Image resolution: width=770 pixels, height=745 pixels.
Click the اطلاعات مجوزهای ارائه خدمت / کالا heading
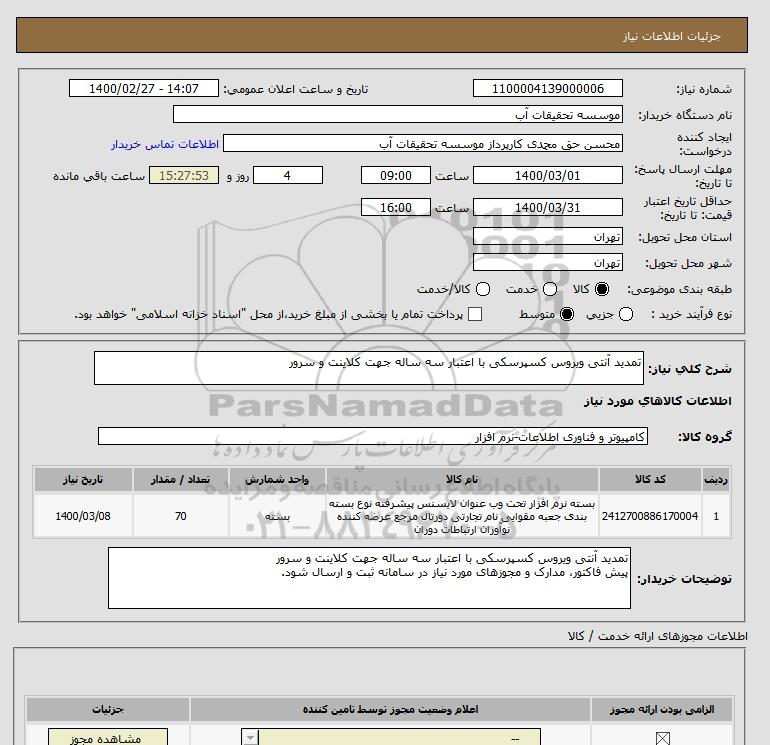(658, 636)
